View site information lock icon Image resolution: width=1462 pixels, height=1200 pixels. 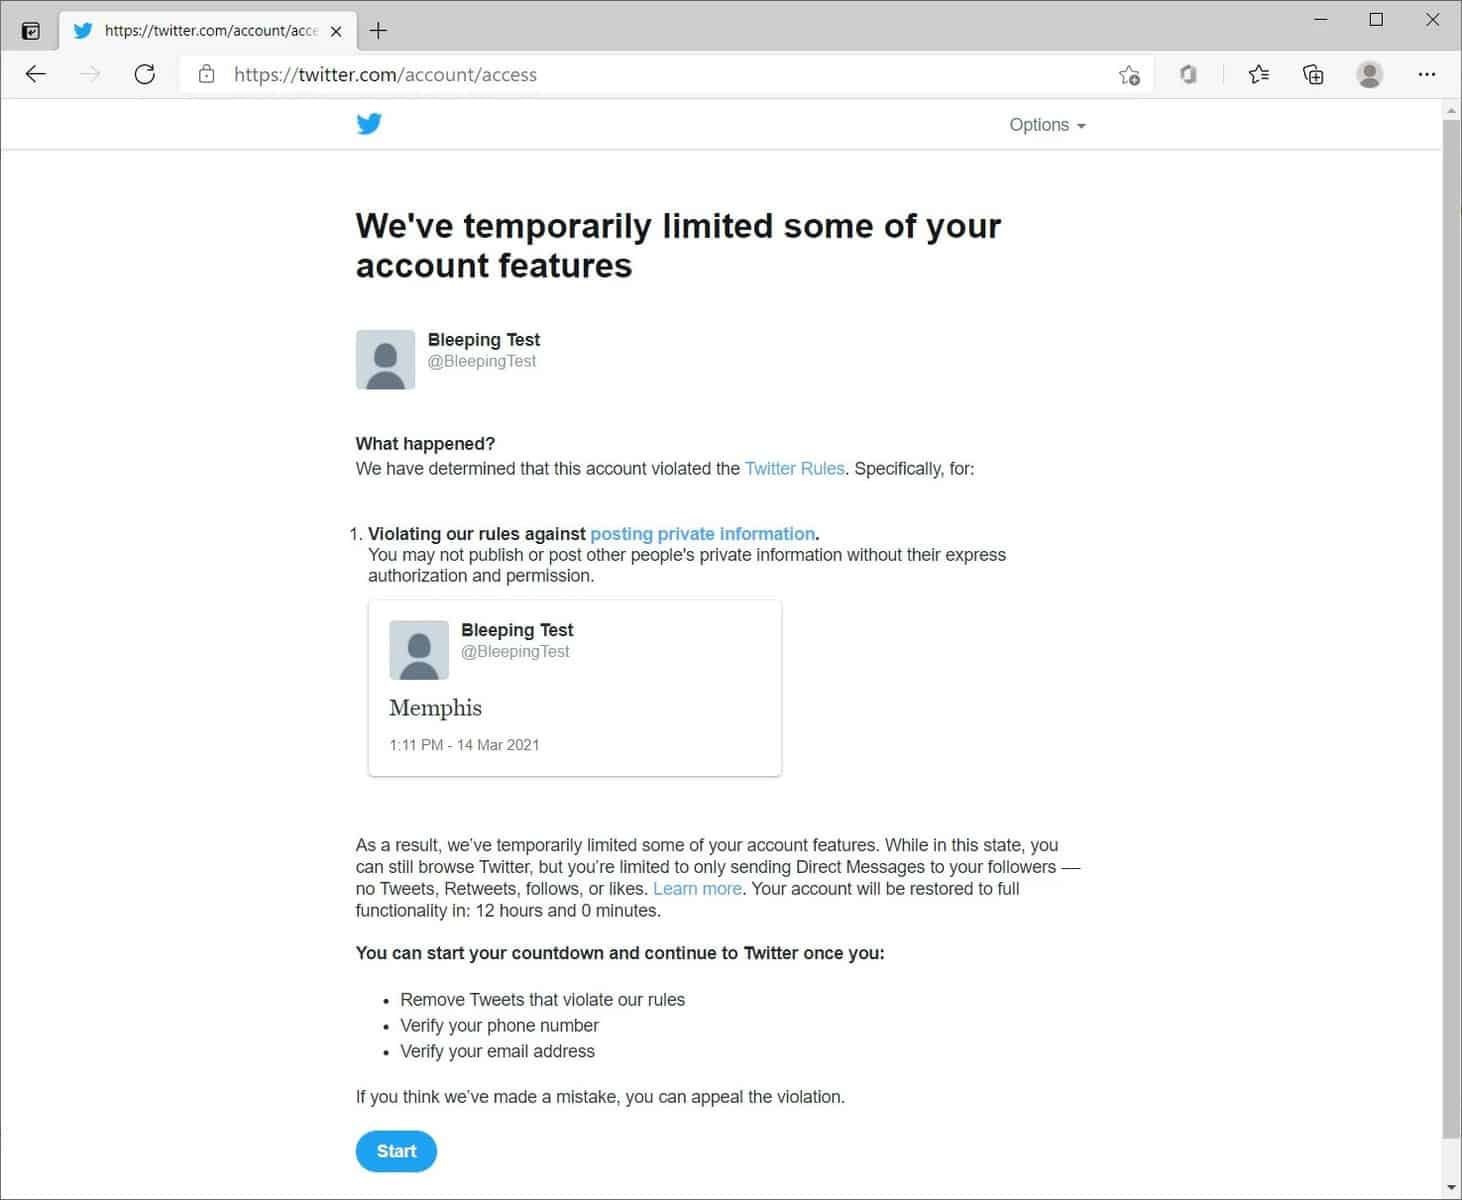click(207, 74)
